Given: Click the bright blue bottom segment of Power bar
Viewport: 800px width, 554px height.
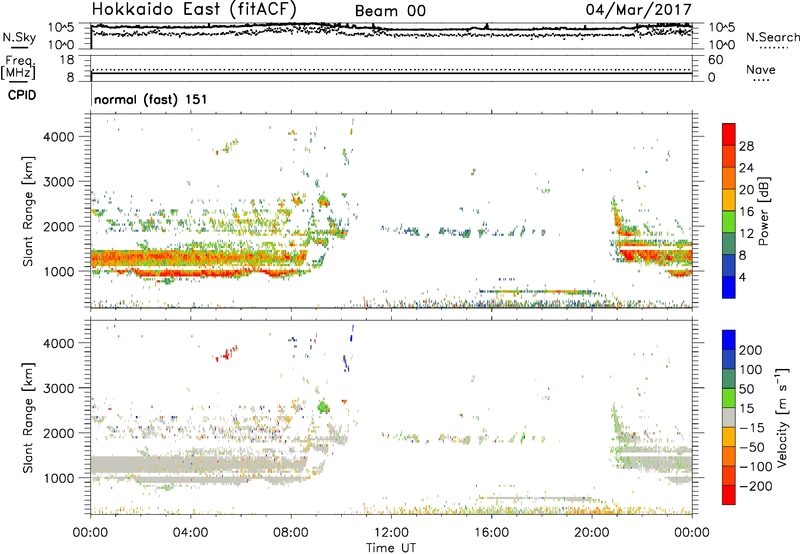Looking at the screenshot, I should click(729, 287).
